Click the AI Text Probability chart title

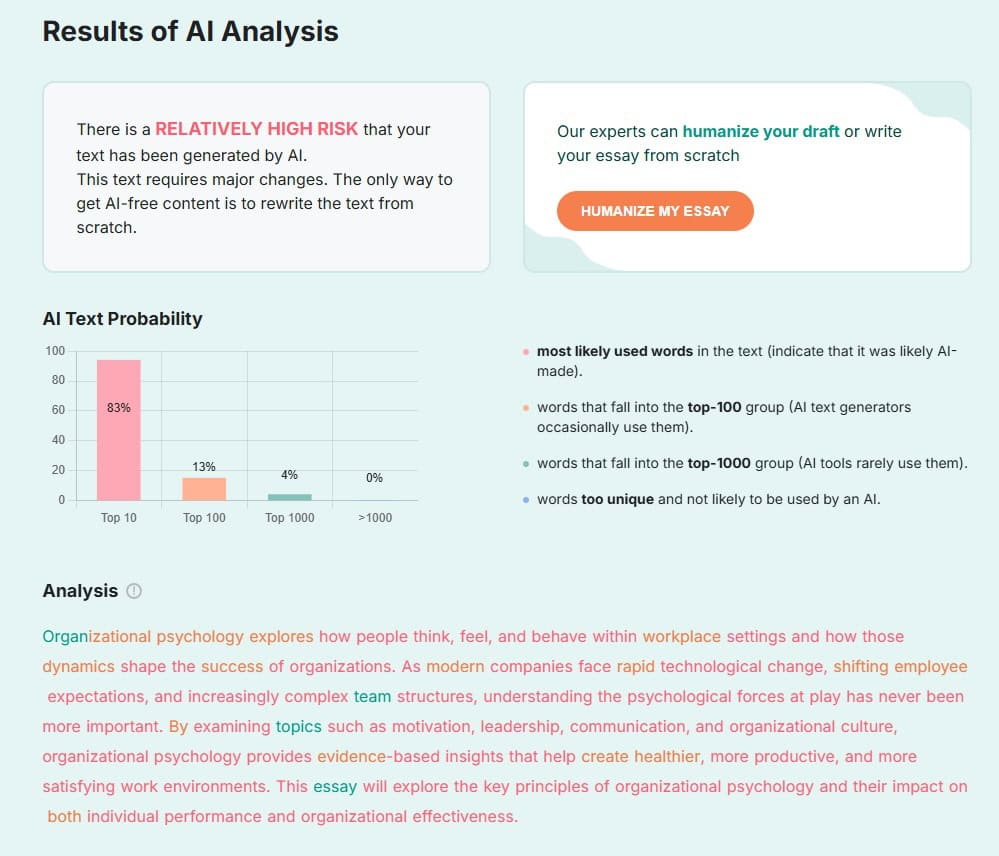point(122,319)
